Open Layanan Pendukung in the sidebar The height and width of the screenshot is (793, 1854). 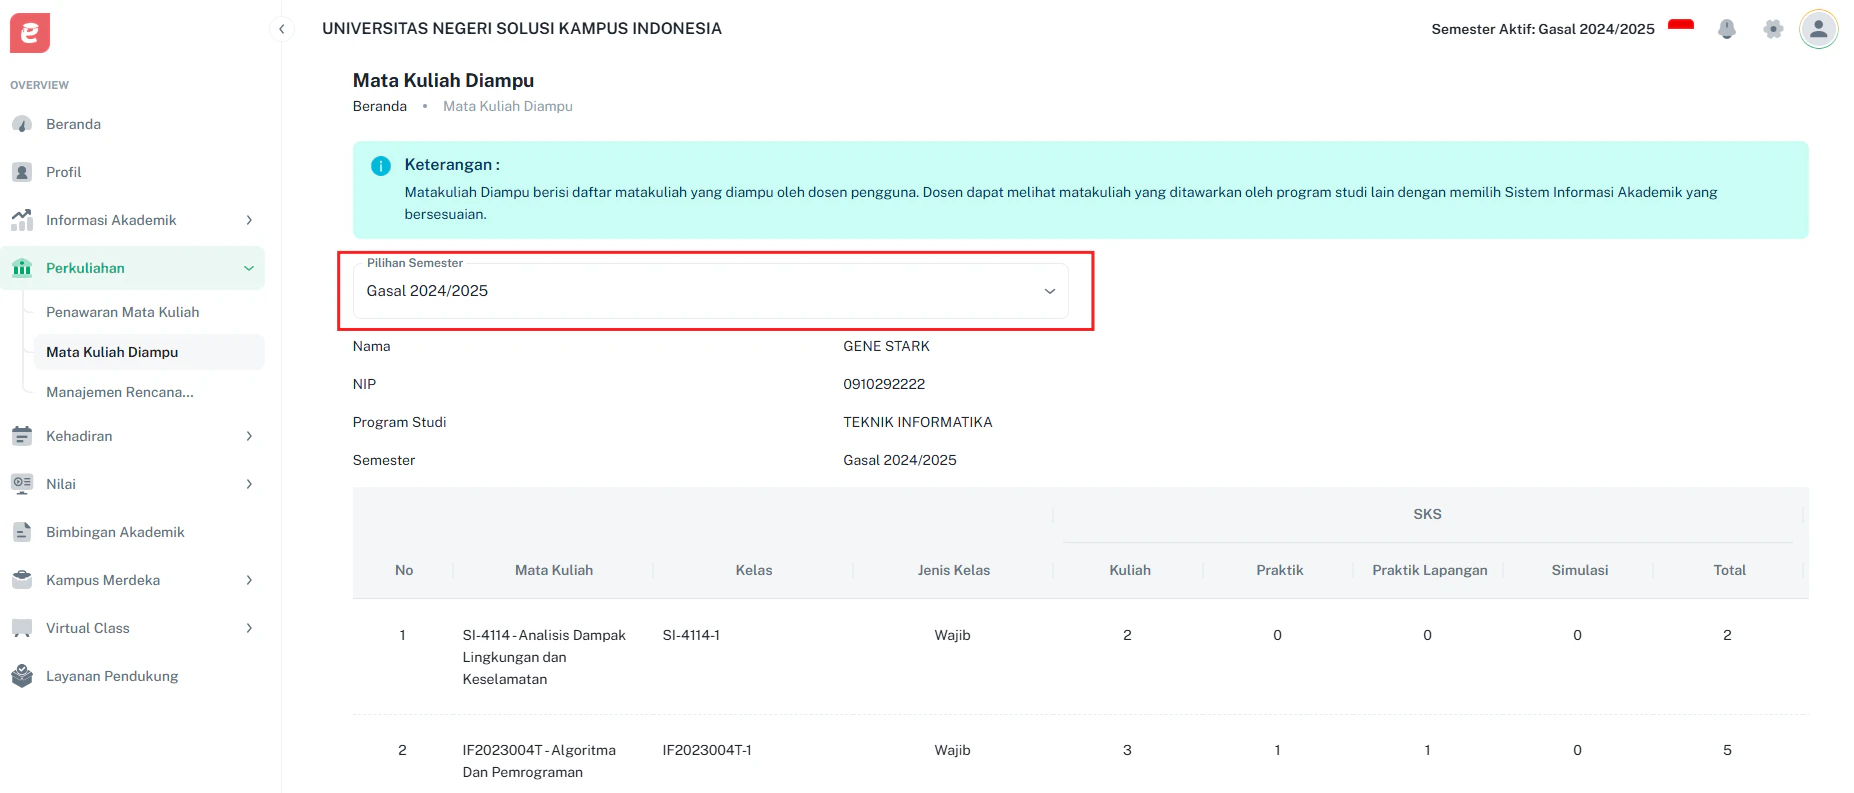coord(132,676)
